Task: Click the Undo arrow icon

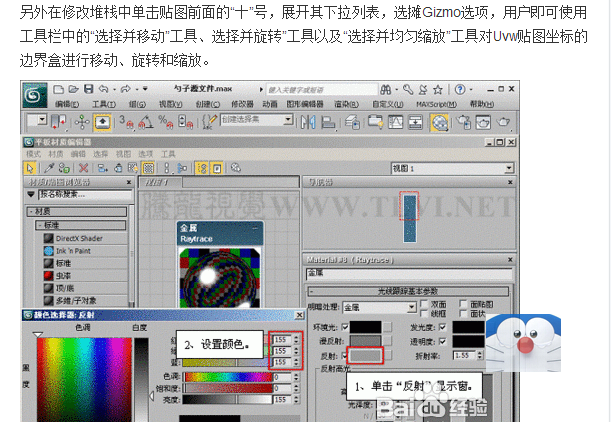Action: (104, 89)
